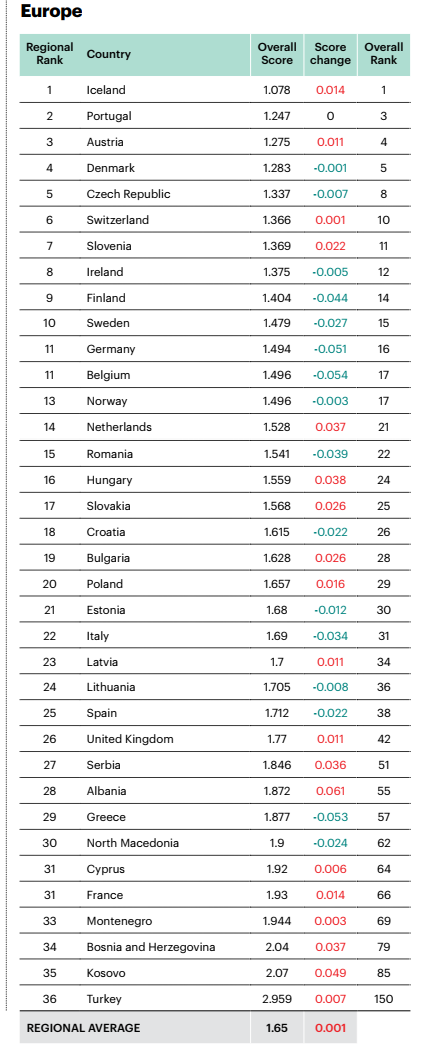Click the Country column header
The width and height of the screenshot is (428, 1058).
(x=109, y=54)
